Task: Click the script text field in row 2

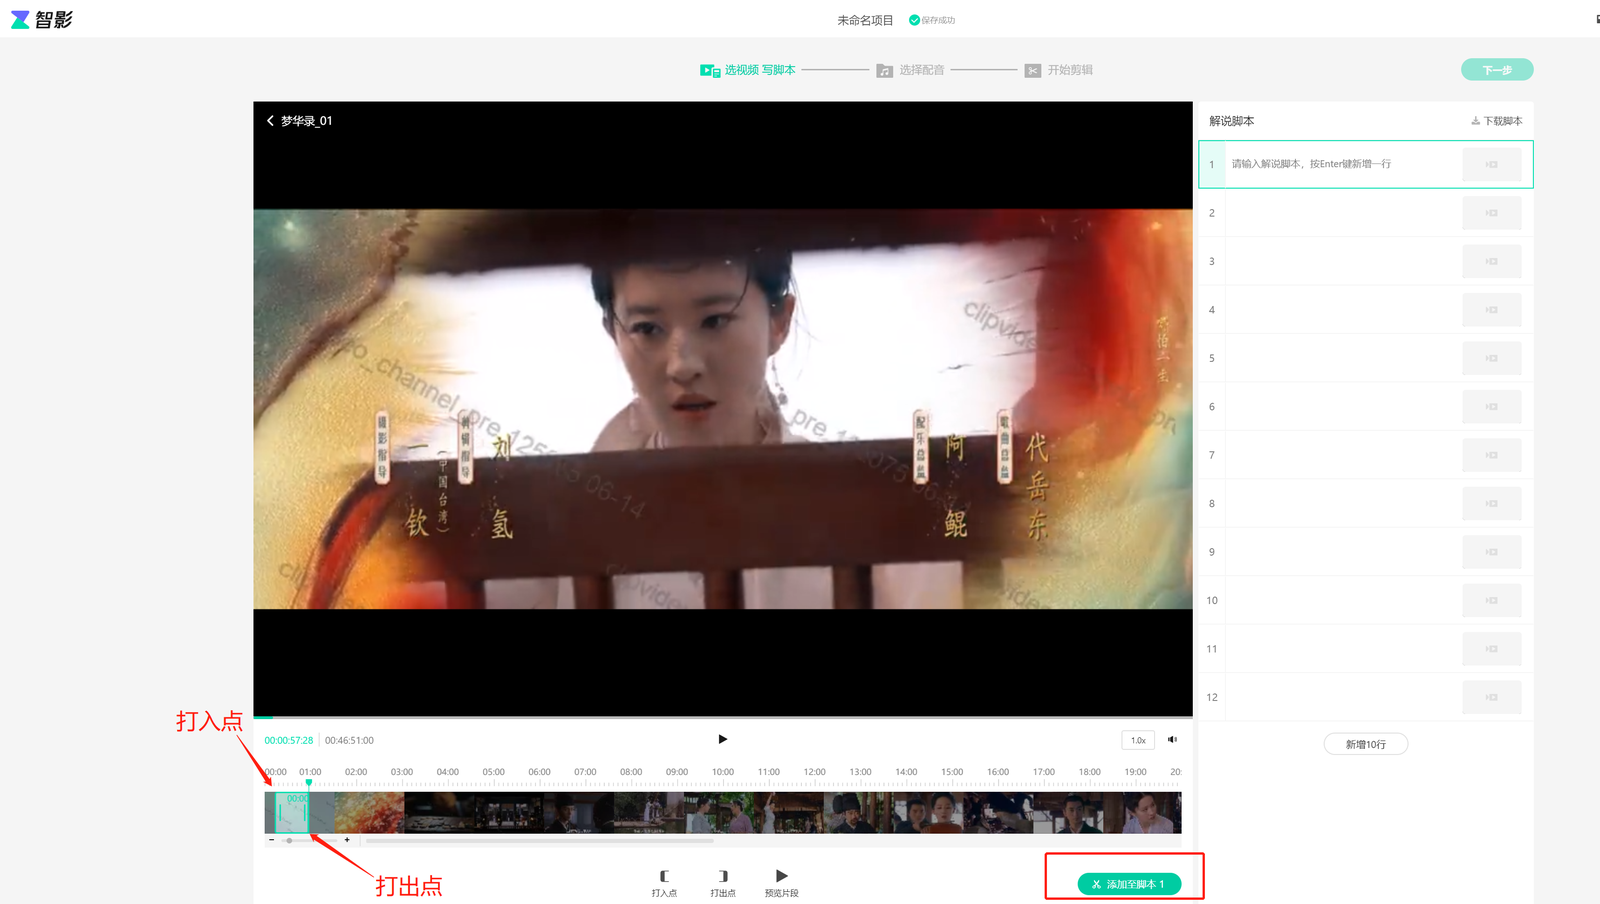Action: (1343, 213)
